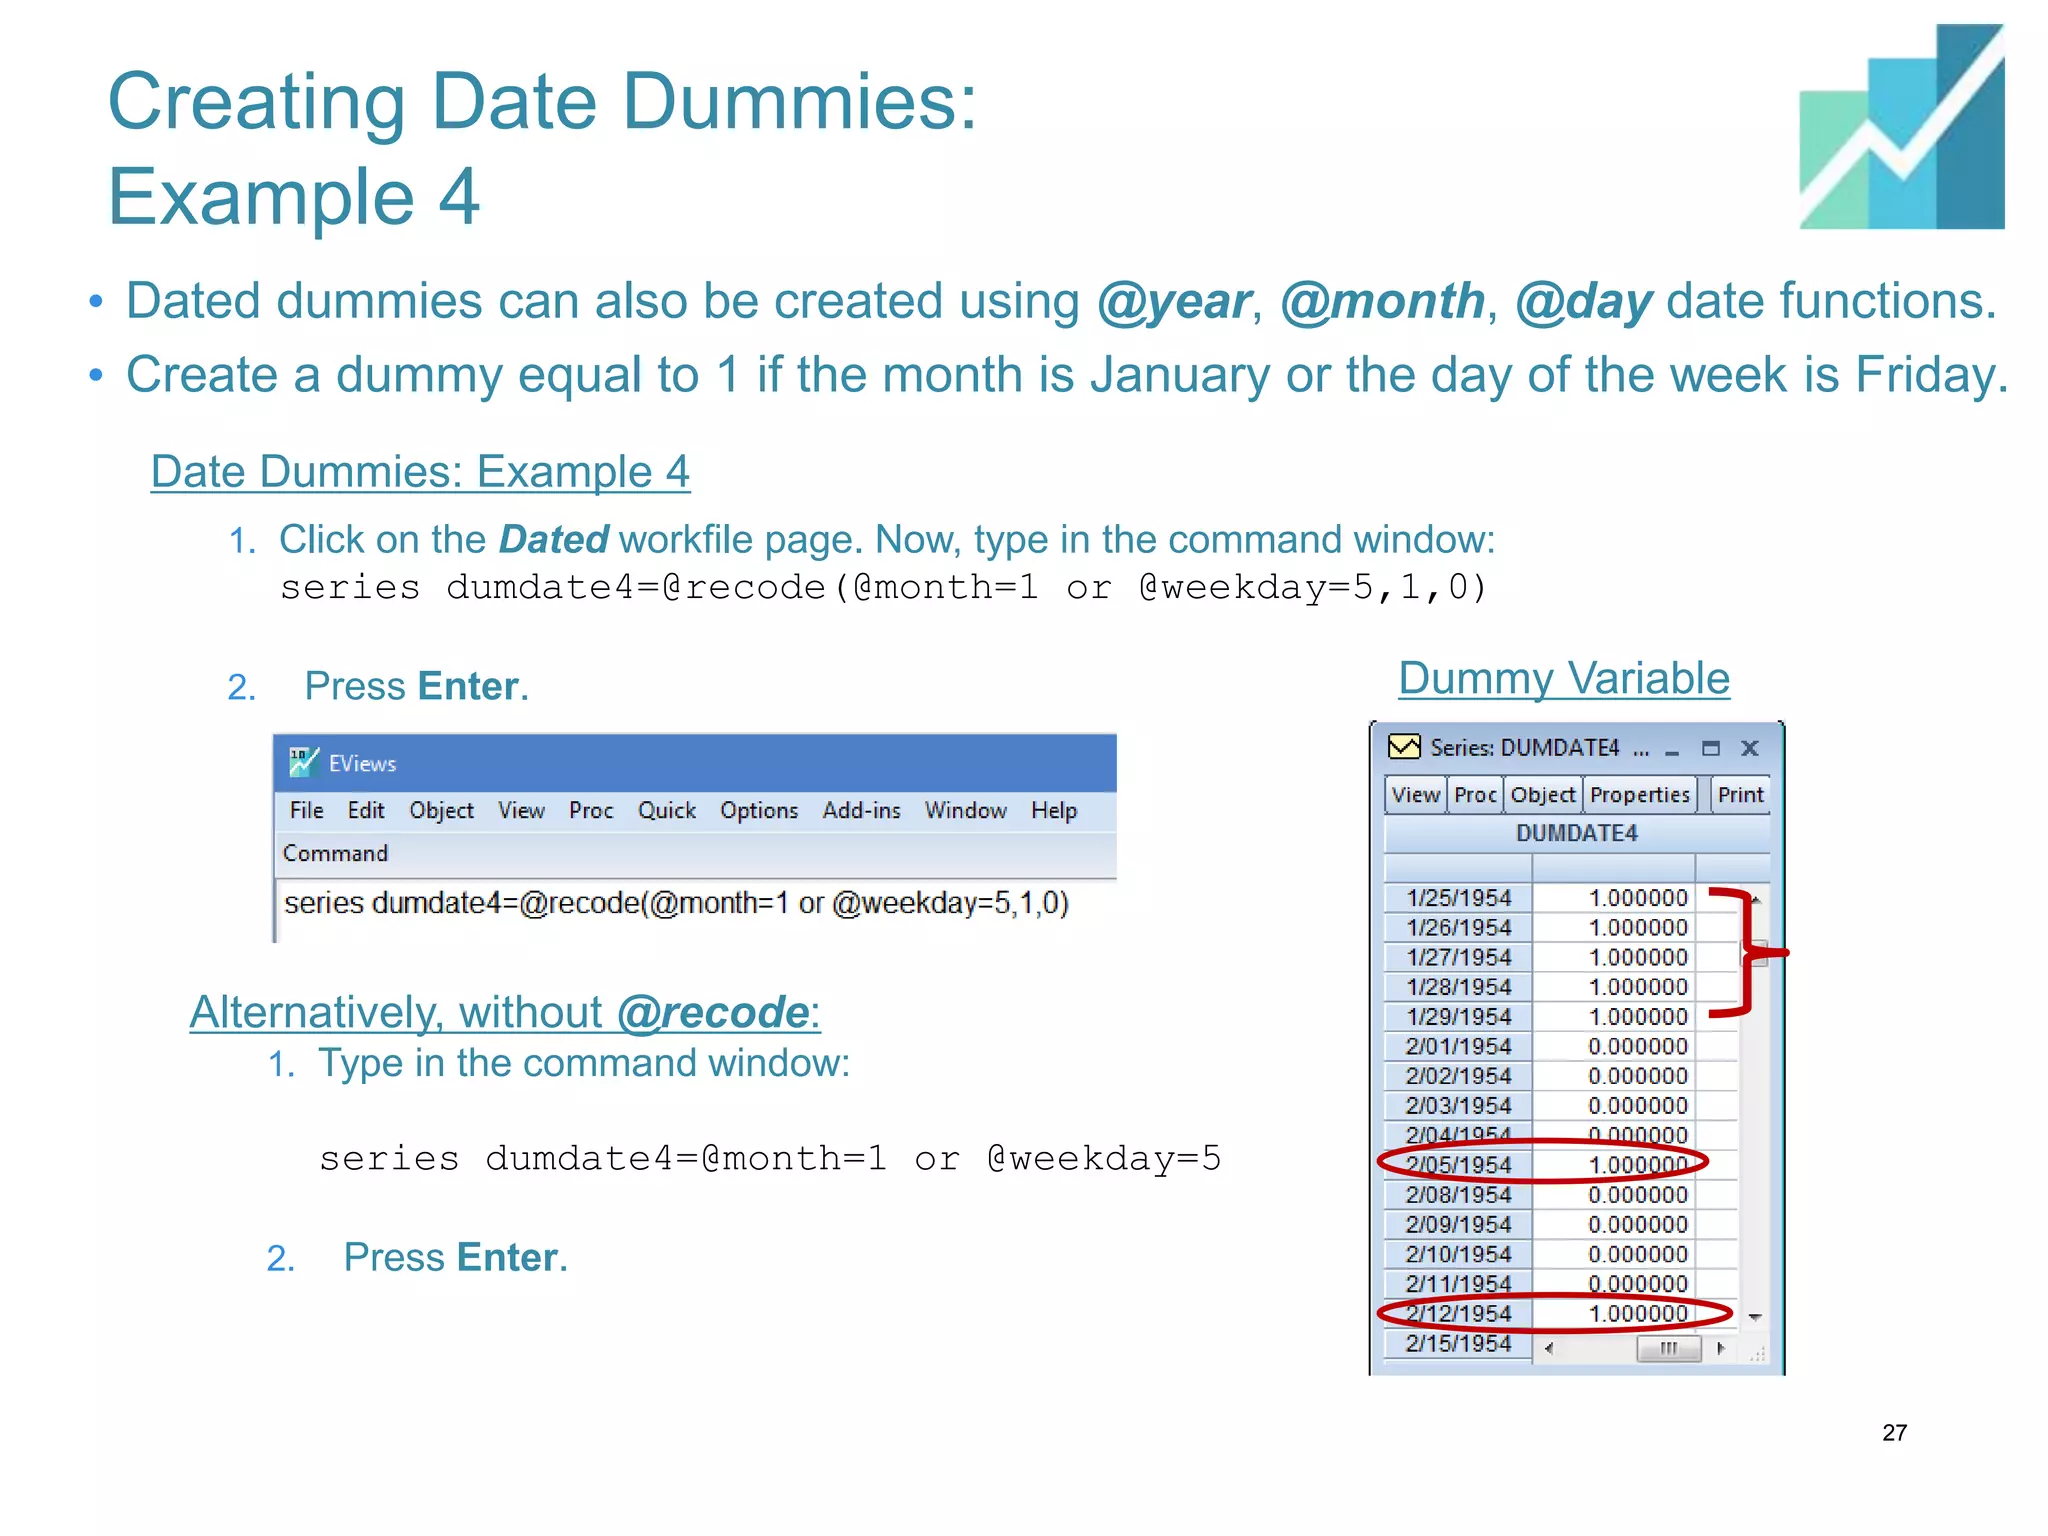The height and width of the screenshot is (1536, 2048).
Task: Select the 2/03/1954 date row
Action: [1458, 1106]
